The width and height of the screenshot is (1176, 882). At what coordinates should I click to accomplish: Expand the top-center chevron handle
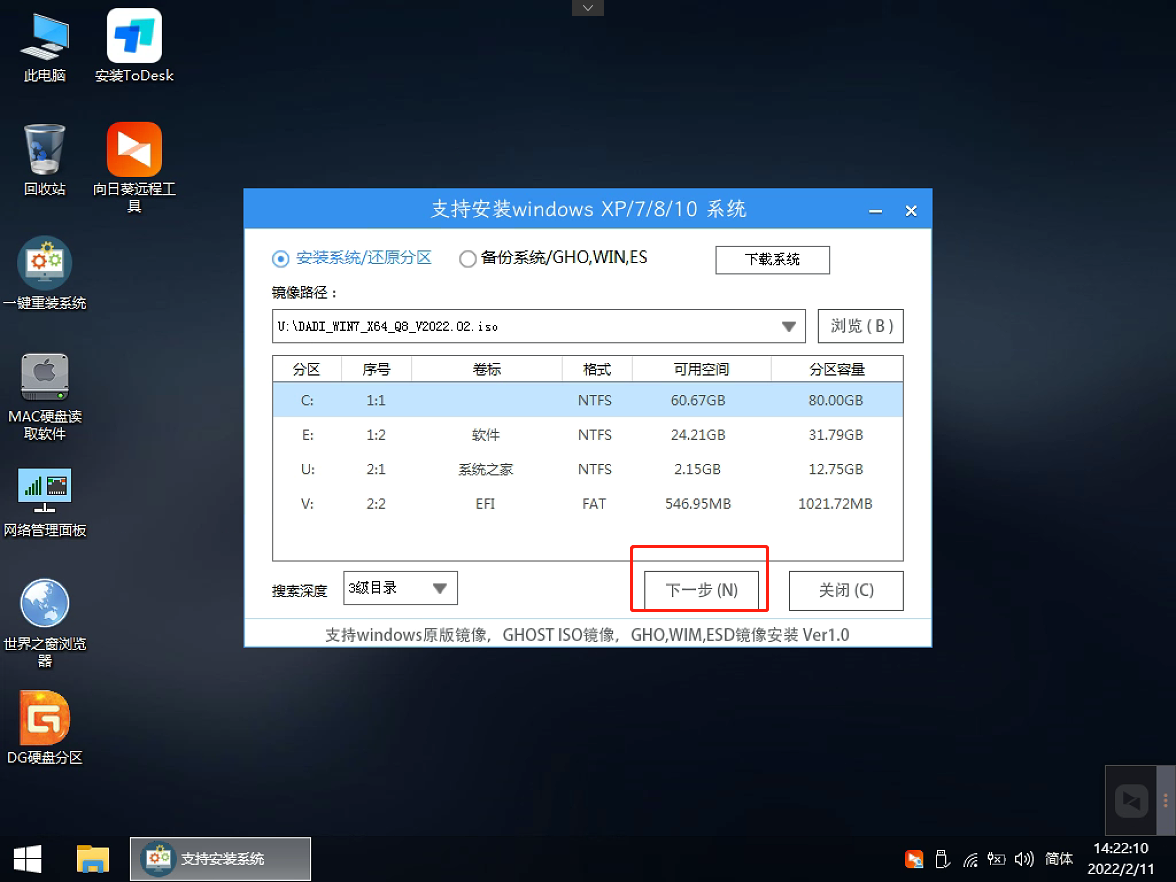coord(588,8)
